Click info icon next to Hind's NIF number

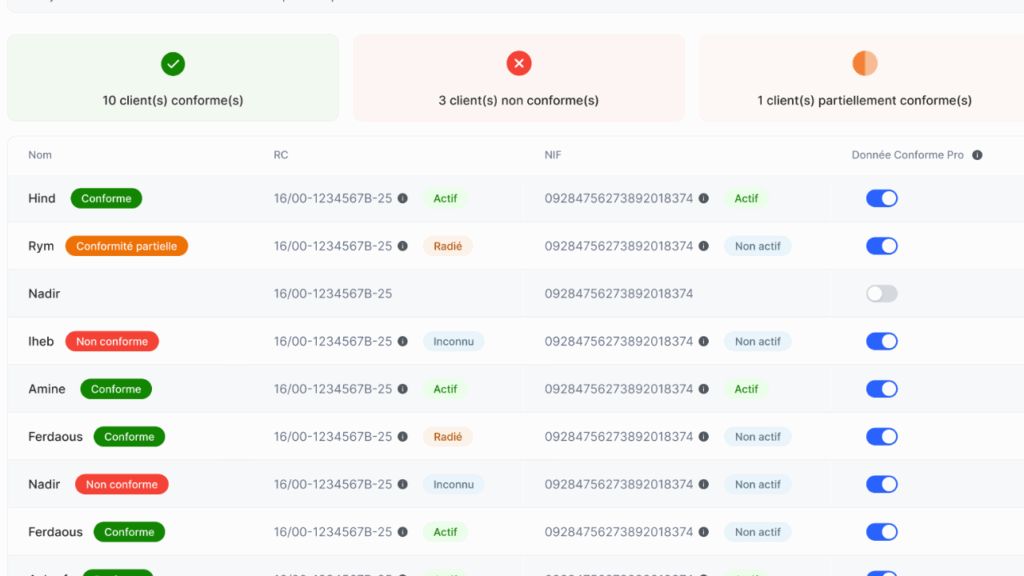click(x=704, y=199)
